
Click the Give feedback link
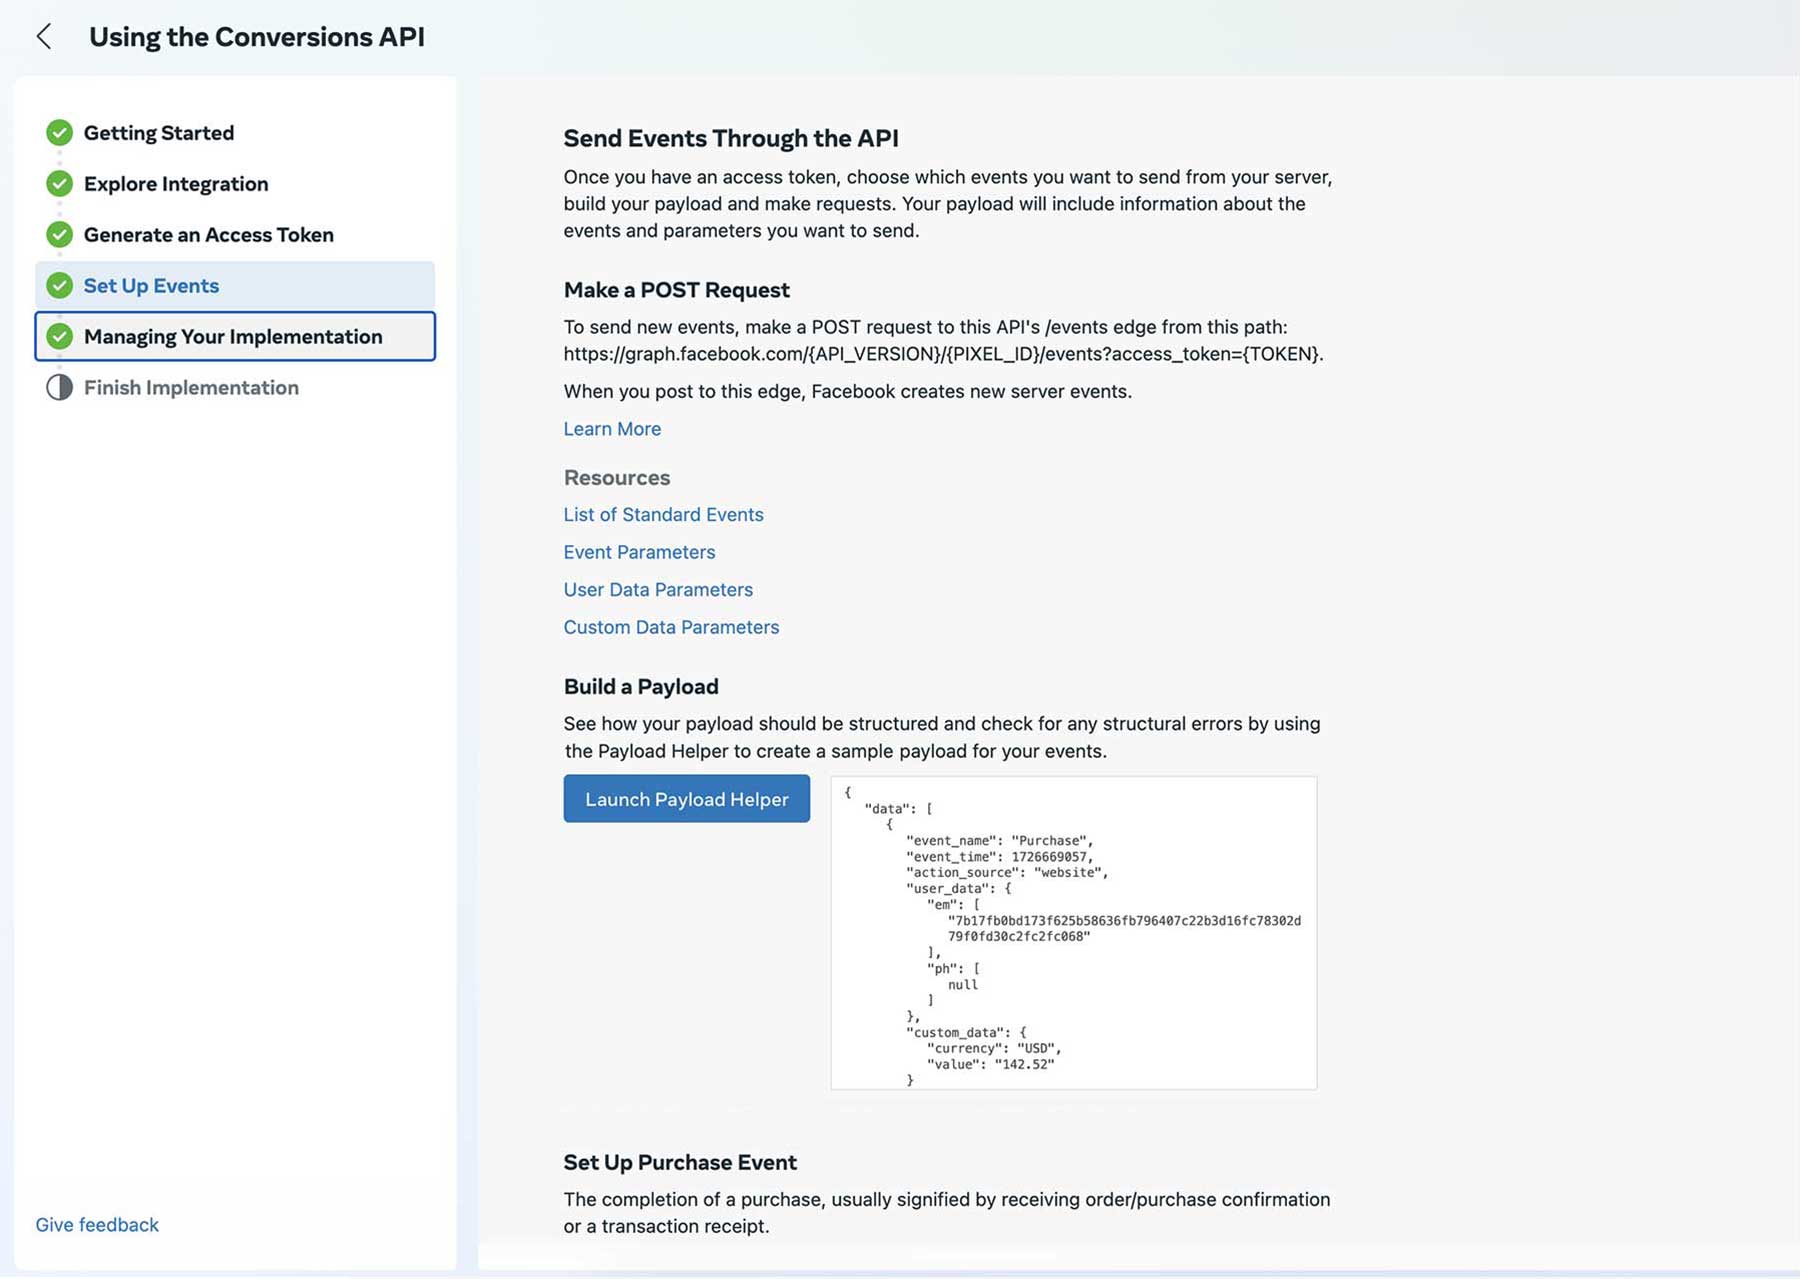(97, 1224)
